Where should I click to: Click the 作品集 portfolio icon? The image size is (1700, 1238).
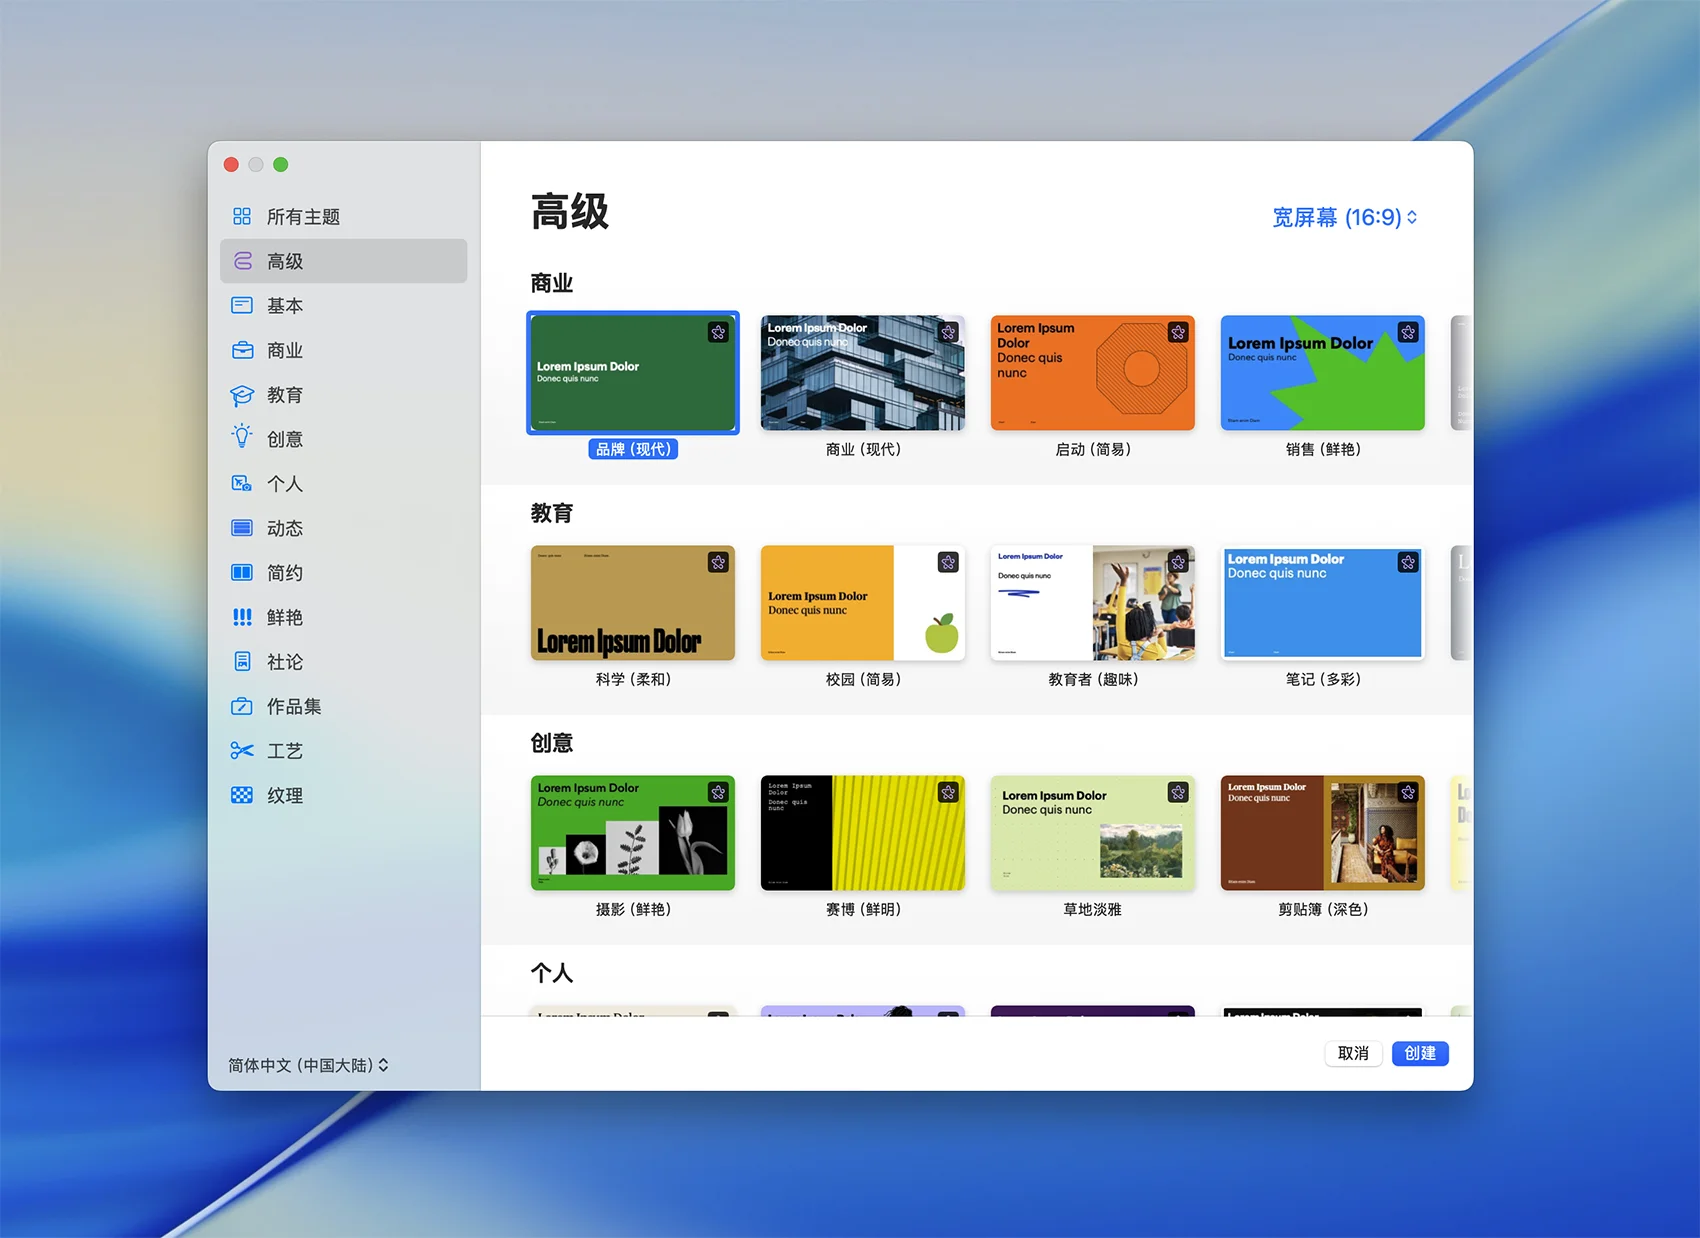pos(242,707)
